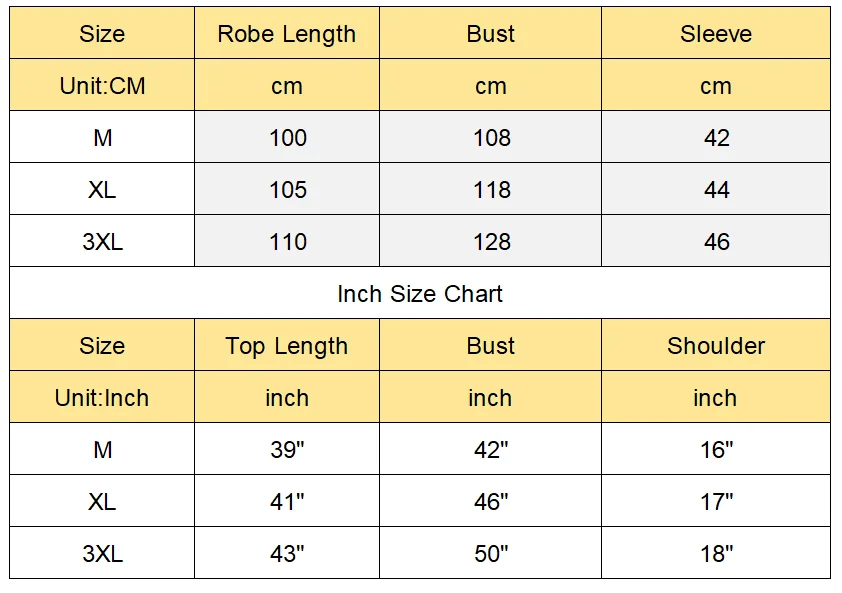The image size is (842, 593).
Task: Click the 39" top length value
Action: click(x=287, y=449)
